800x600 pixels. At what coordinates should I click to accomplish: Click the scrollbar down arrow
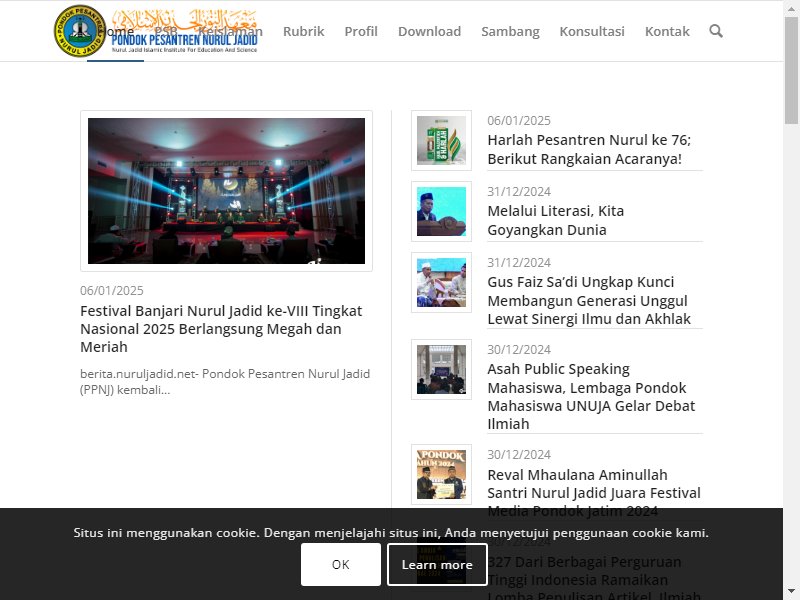pyautogui.click(x=791, y=592)
